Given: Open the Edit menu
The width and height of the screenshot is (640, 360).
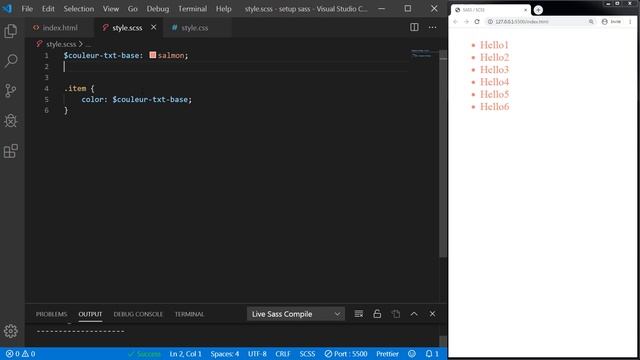Looking at the screenshot, I should (48, 9).
